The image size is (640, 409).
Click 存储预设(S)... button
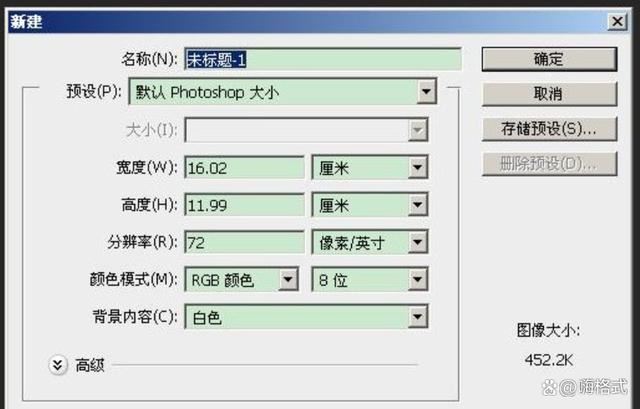pyautogui.click(x=549, y=129)
